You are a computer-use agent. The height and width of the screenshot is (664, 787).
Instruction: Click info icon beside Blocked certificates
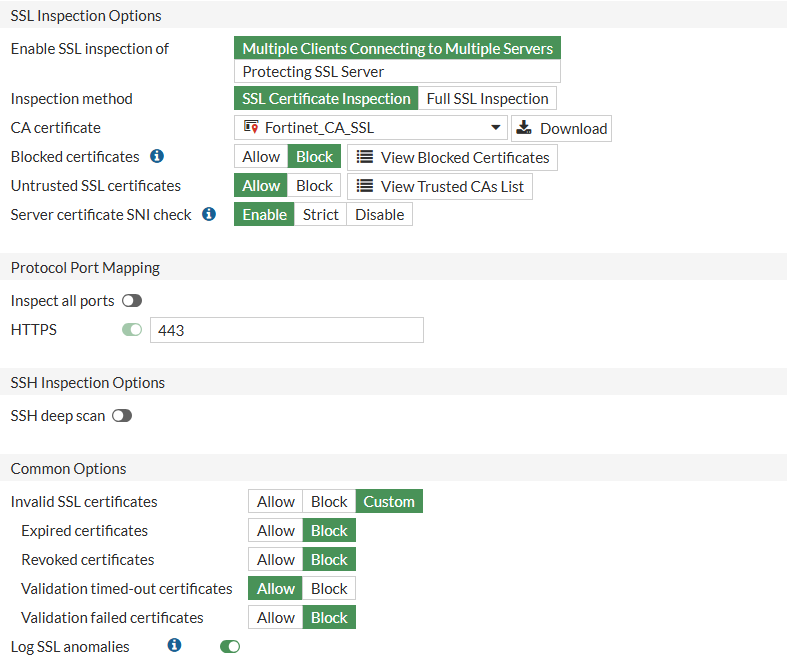coord(157,157)
